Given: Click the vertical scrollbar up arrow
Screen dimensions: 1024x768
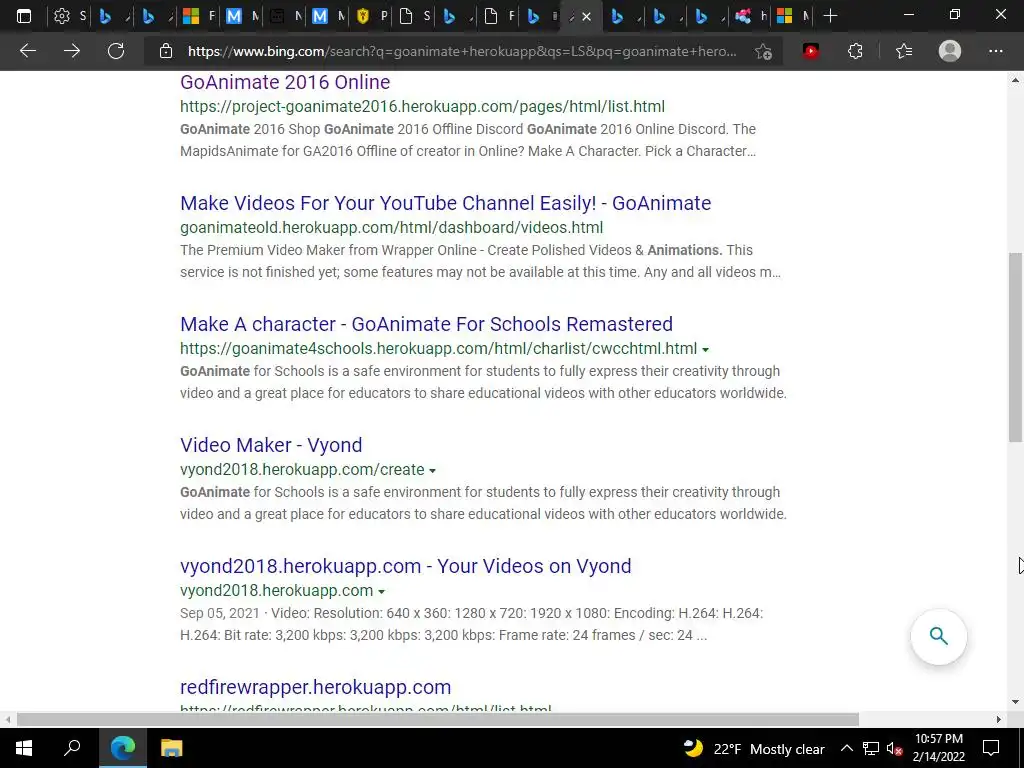Looking at the screenshot, I should [1015, 80].
